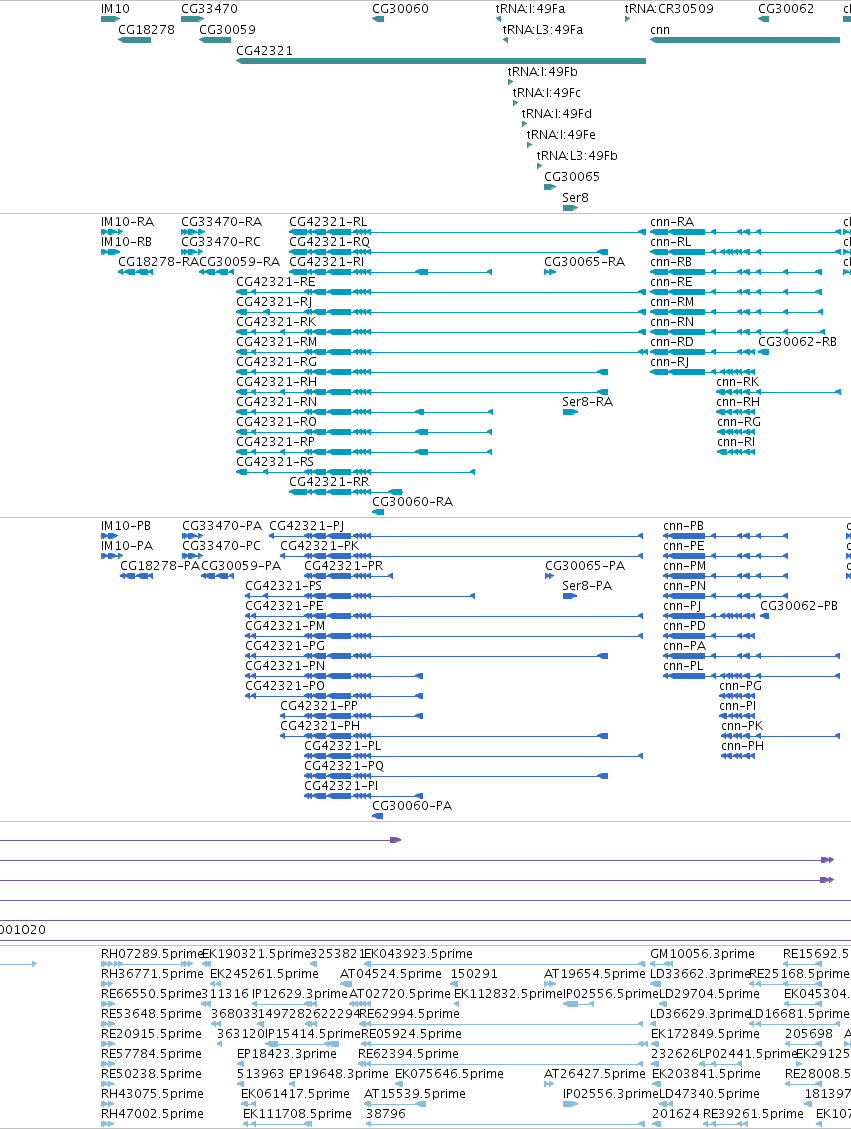Screen dimensions: 851x1129
Task: Select the long CG42321 gene bar
Action: coord(441,61)
